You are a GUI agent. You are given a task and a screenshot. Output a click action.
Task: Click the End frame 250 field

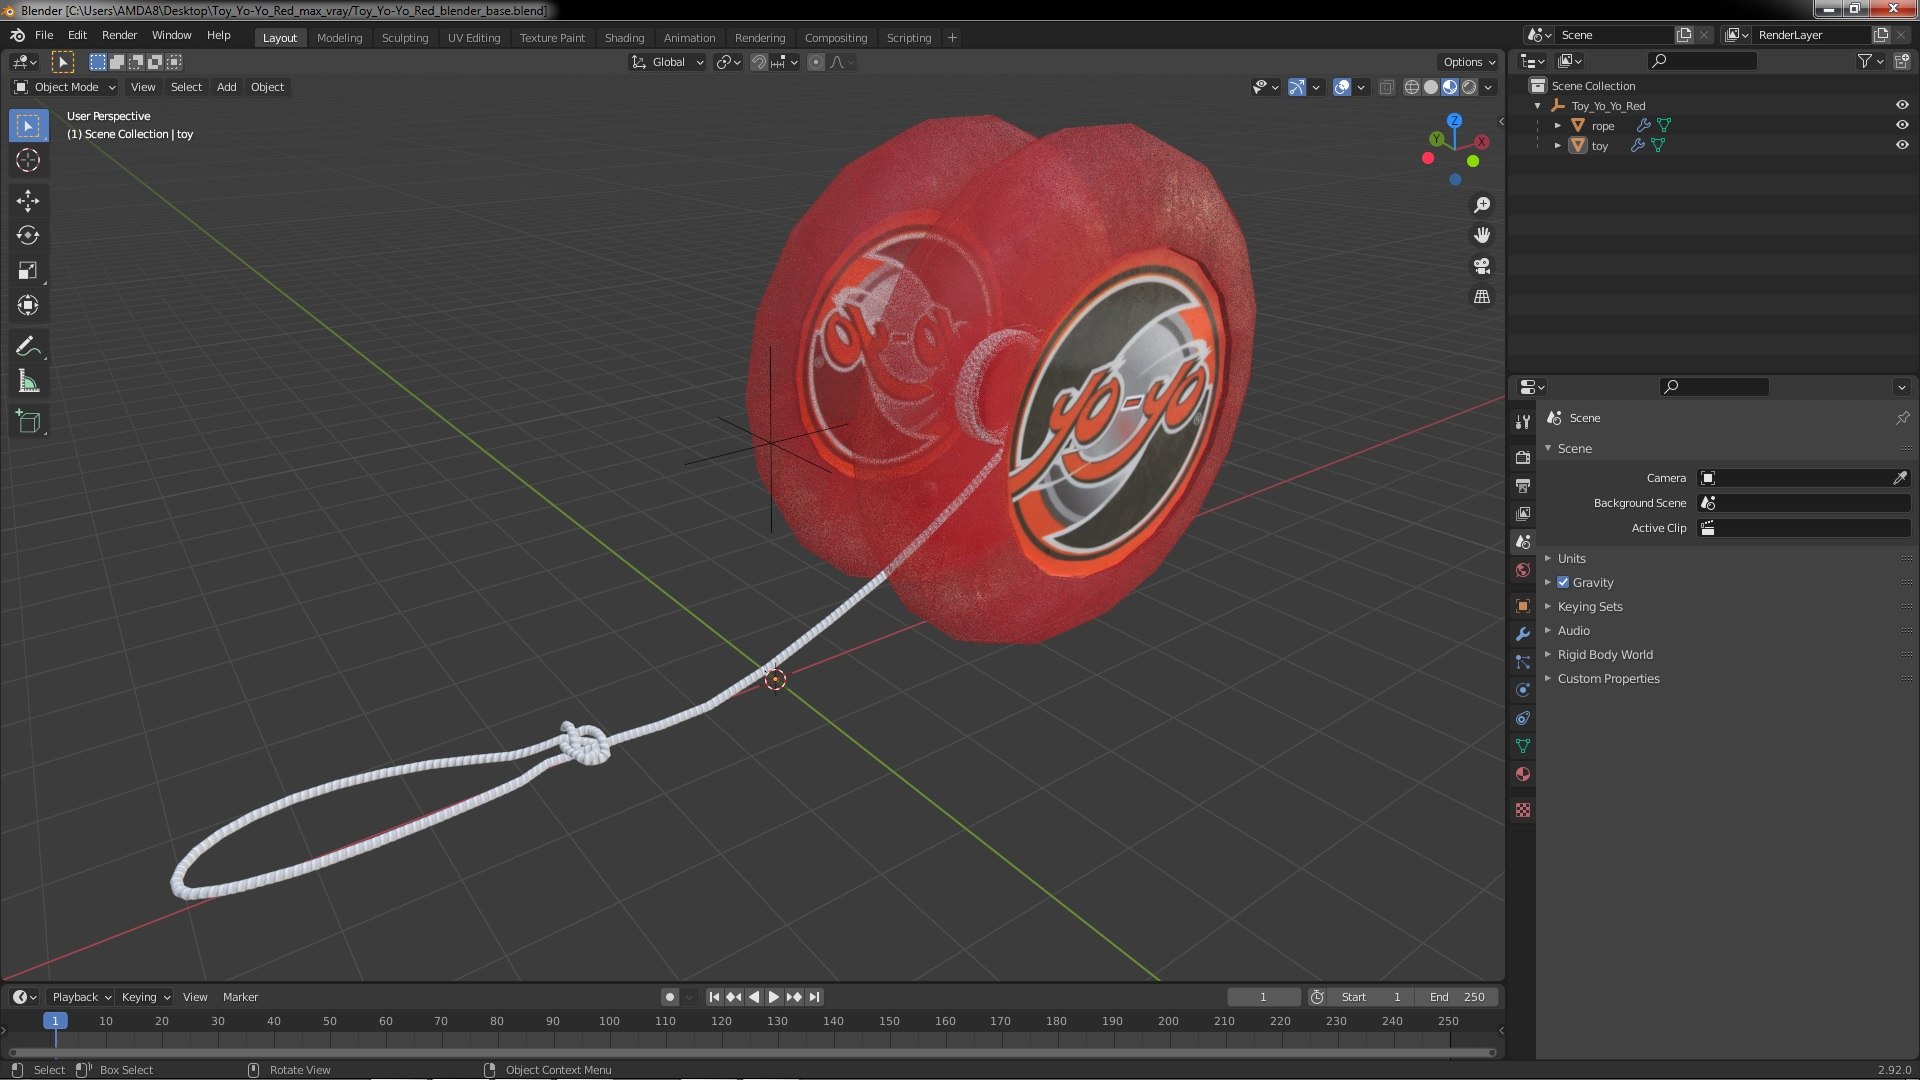[1456, 997]
